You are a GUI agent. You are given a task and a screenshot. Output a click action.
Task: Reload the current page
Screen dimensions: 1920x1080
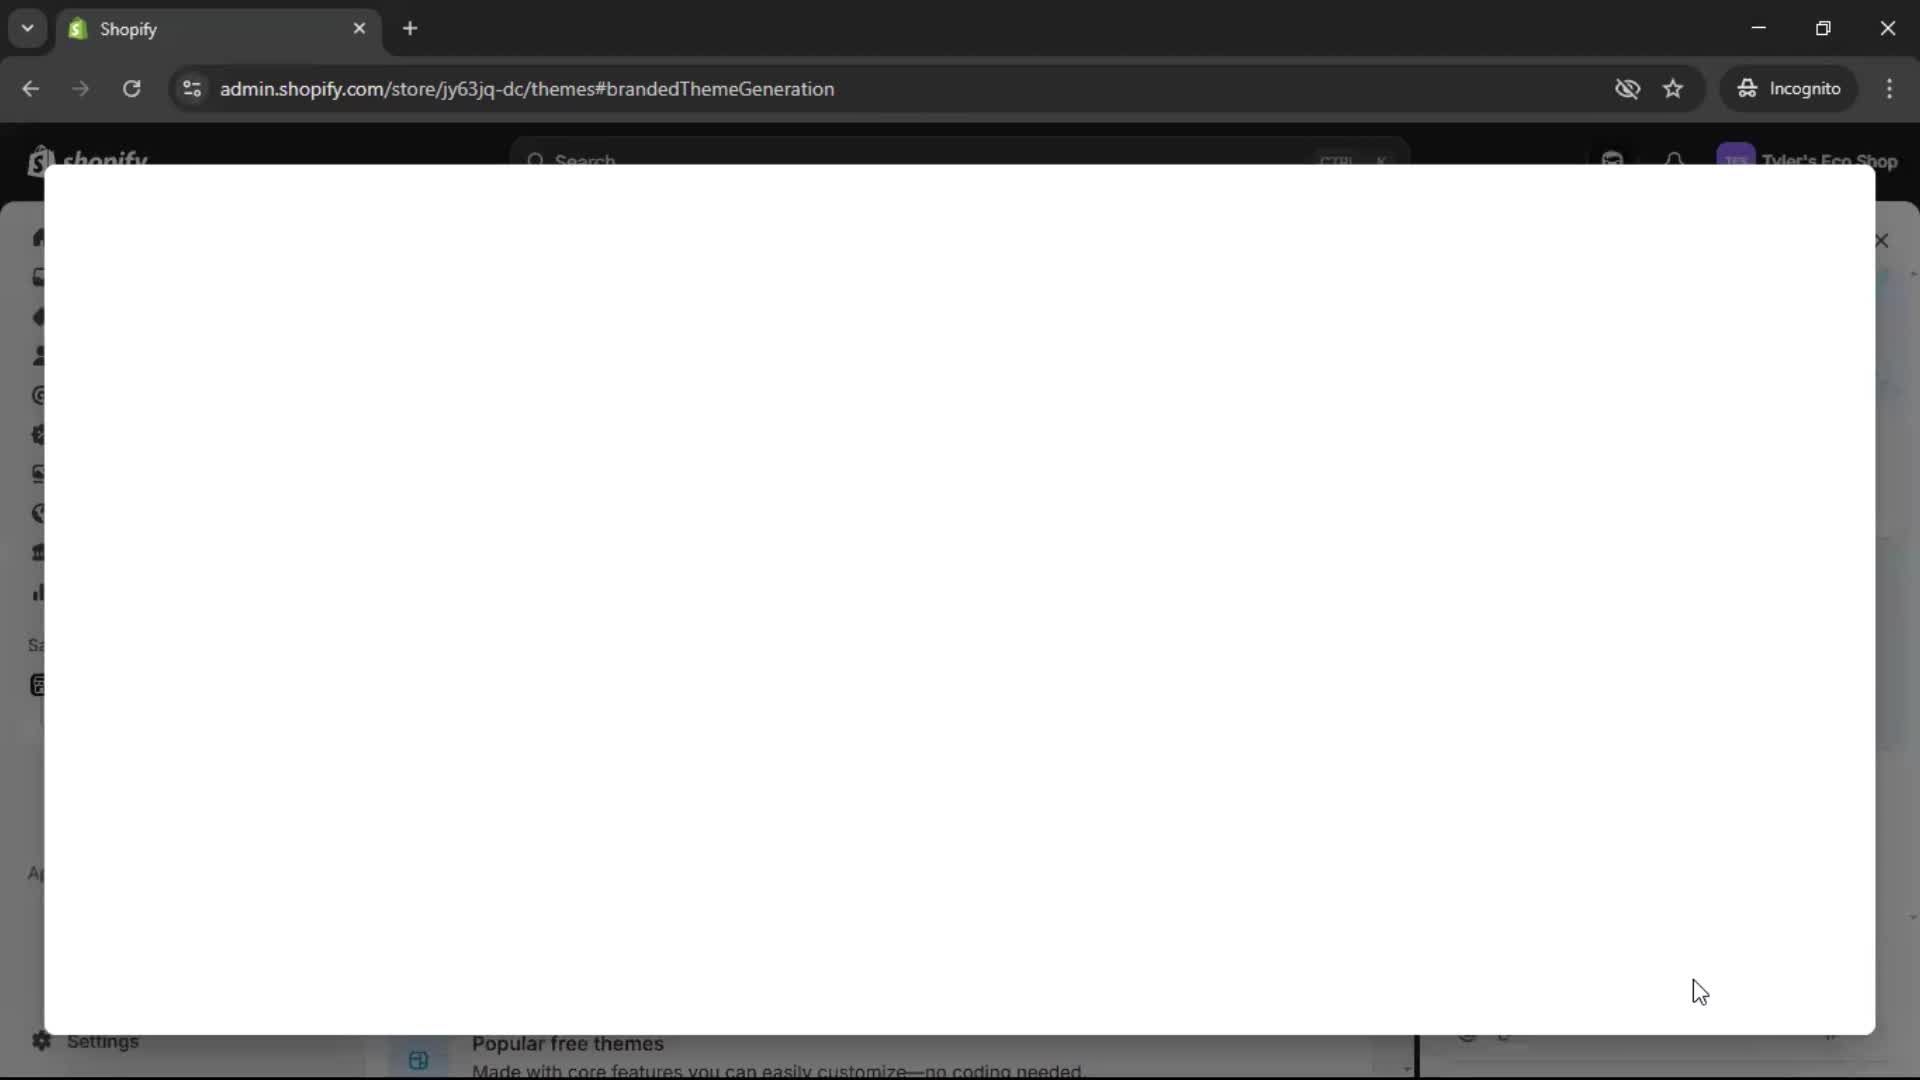[131, 89]
